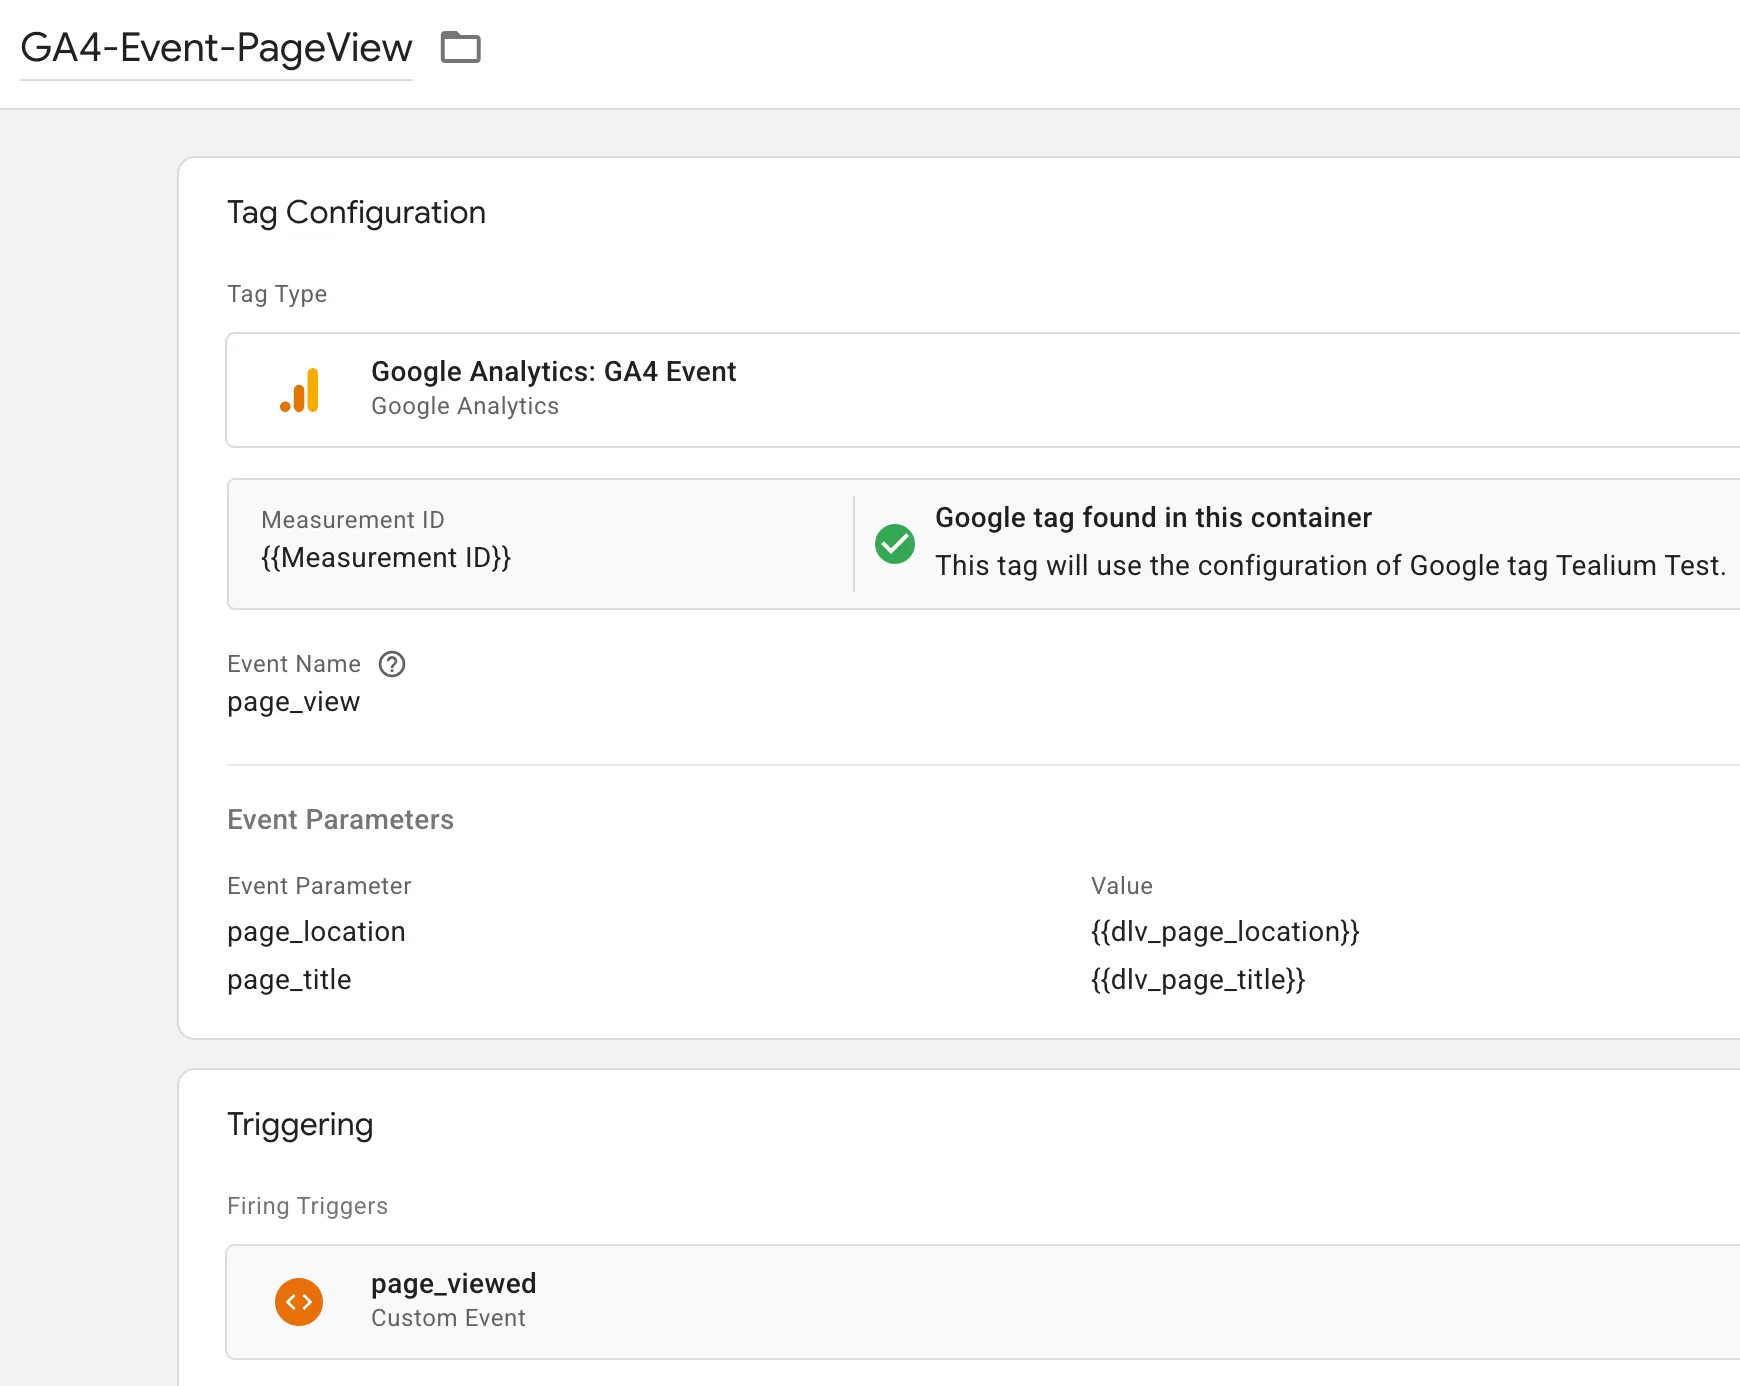The width and height of the screenshot is (1740, 1386).
Task: Click the Value column header
Action: [1121, 886]
